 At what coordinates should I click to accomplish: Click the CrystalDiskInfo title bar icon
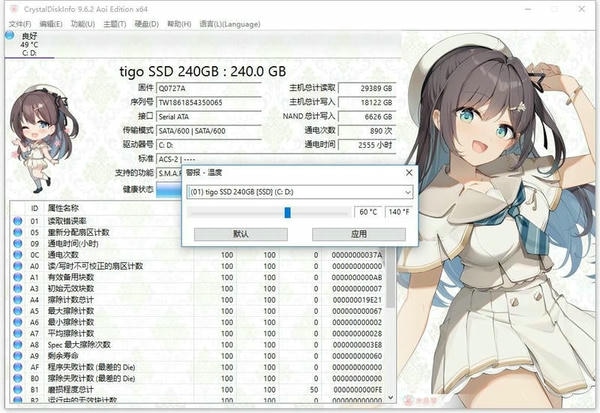(14, 8)
